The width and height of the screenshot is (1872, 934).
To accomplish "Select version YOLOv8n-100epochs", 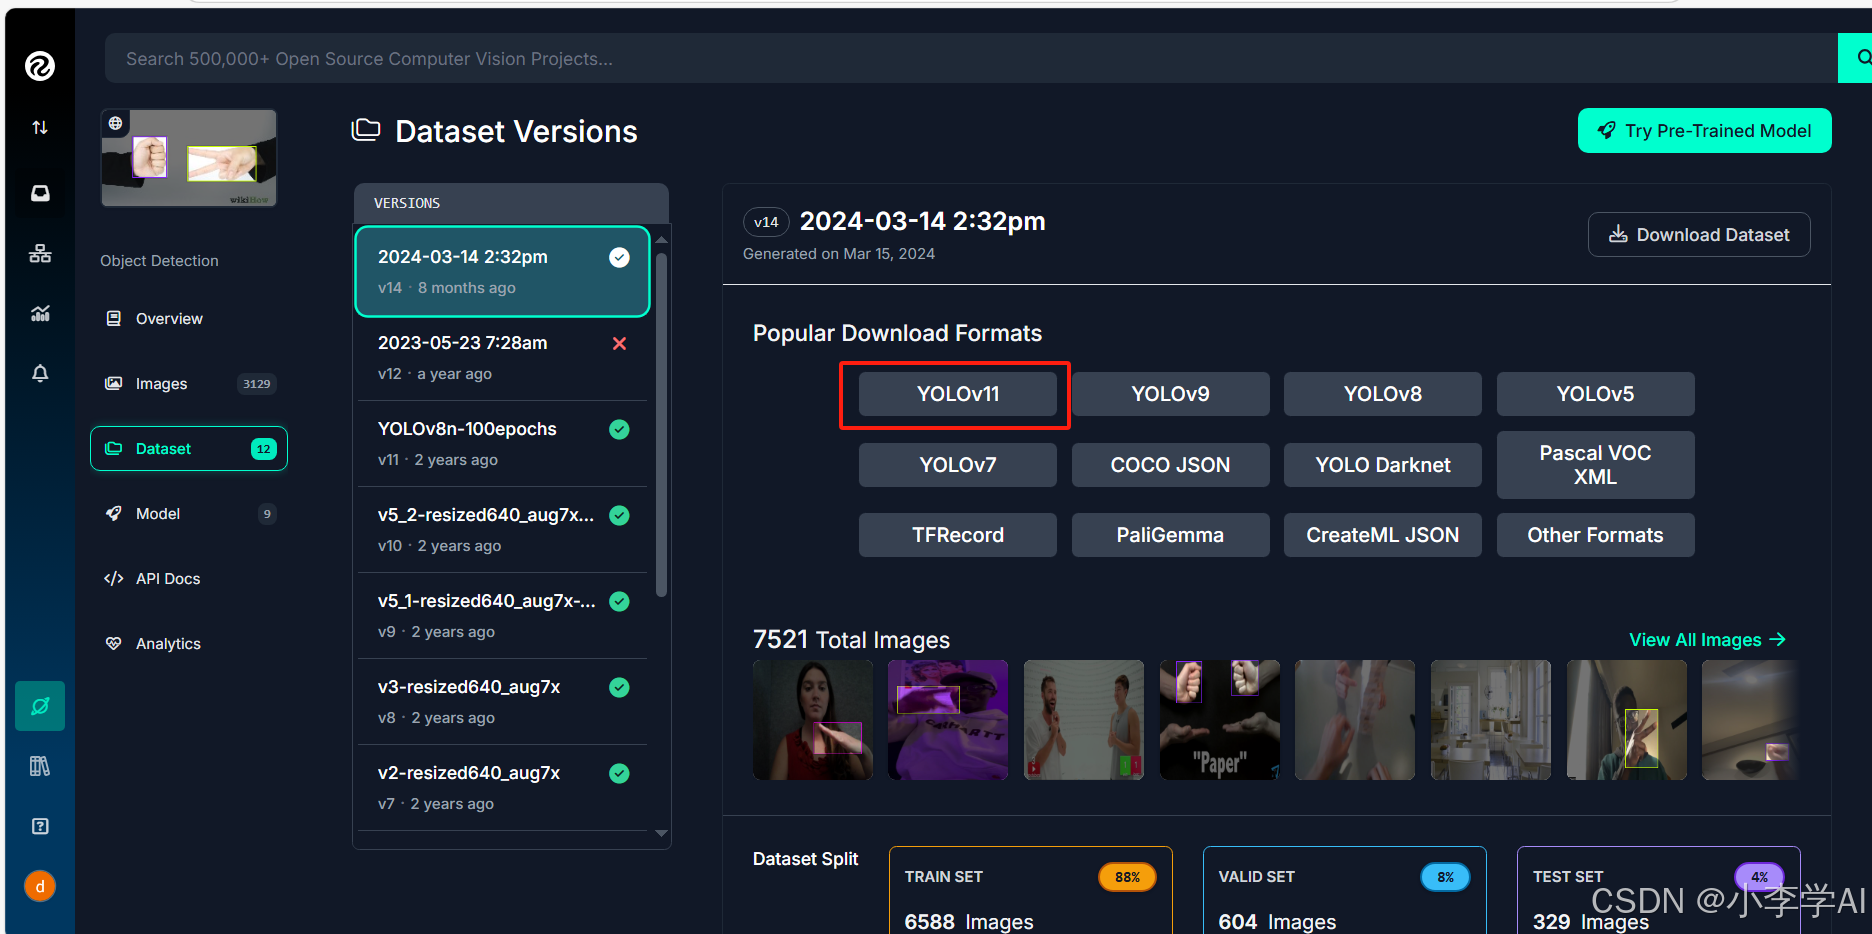I will [503, 444].
